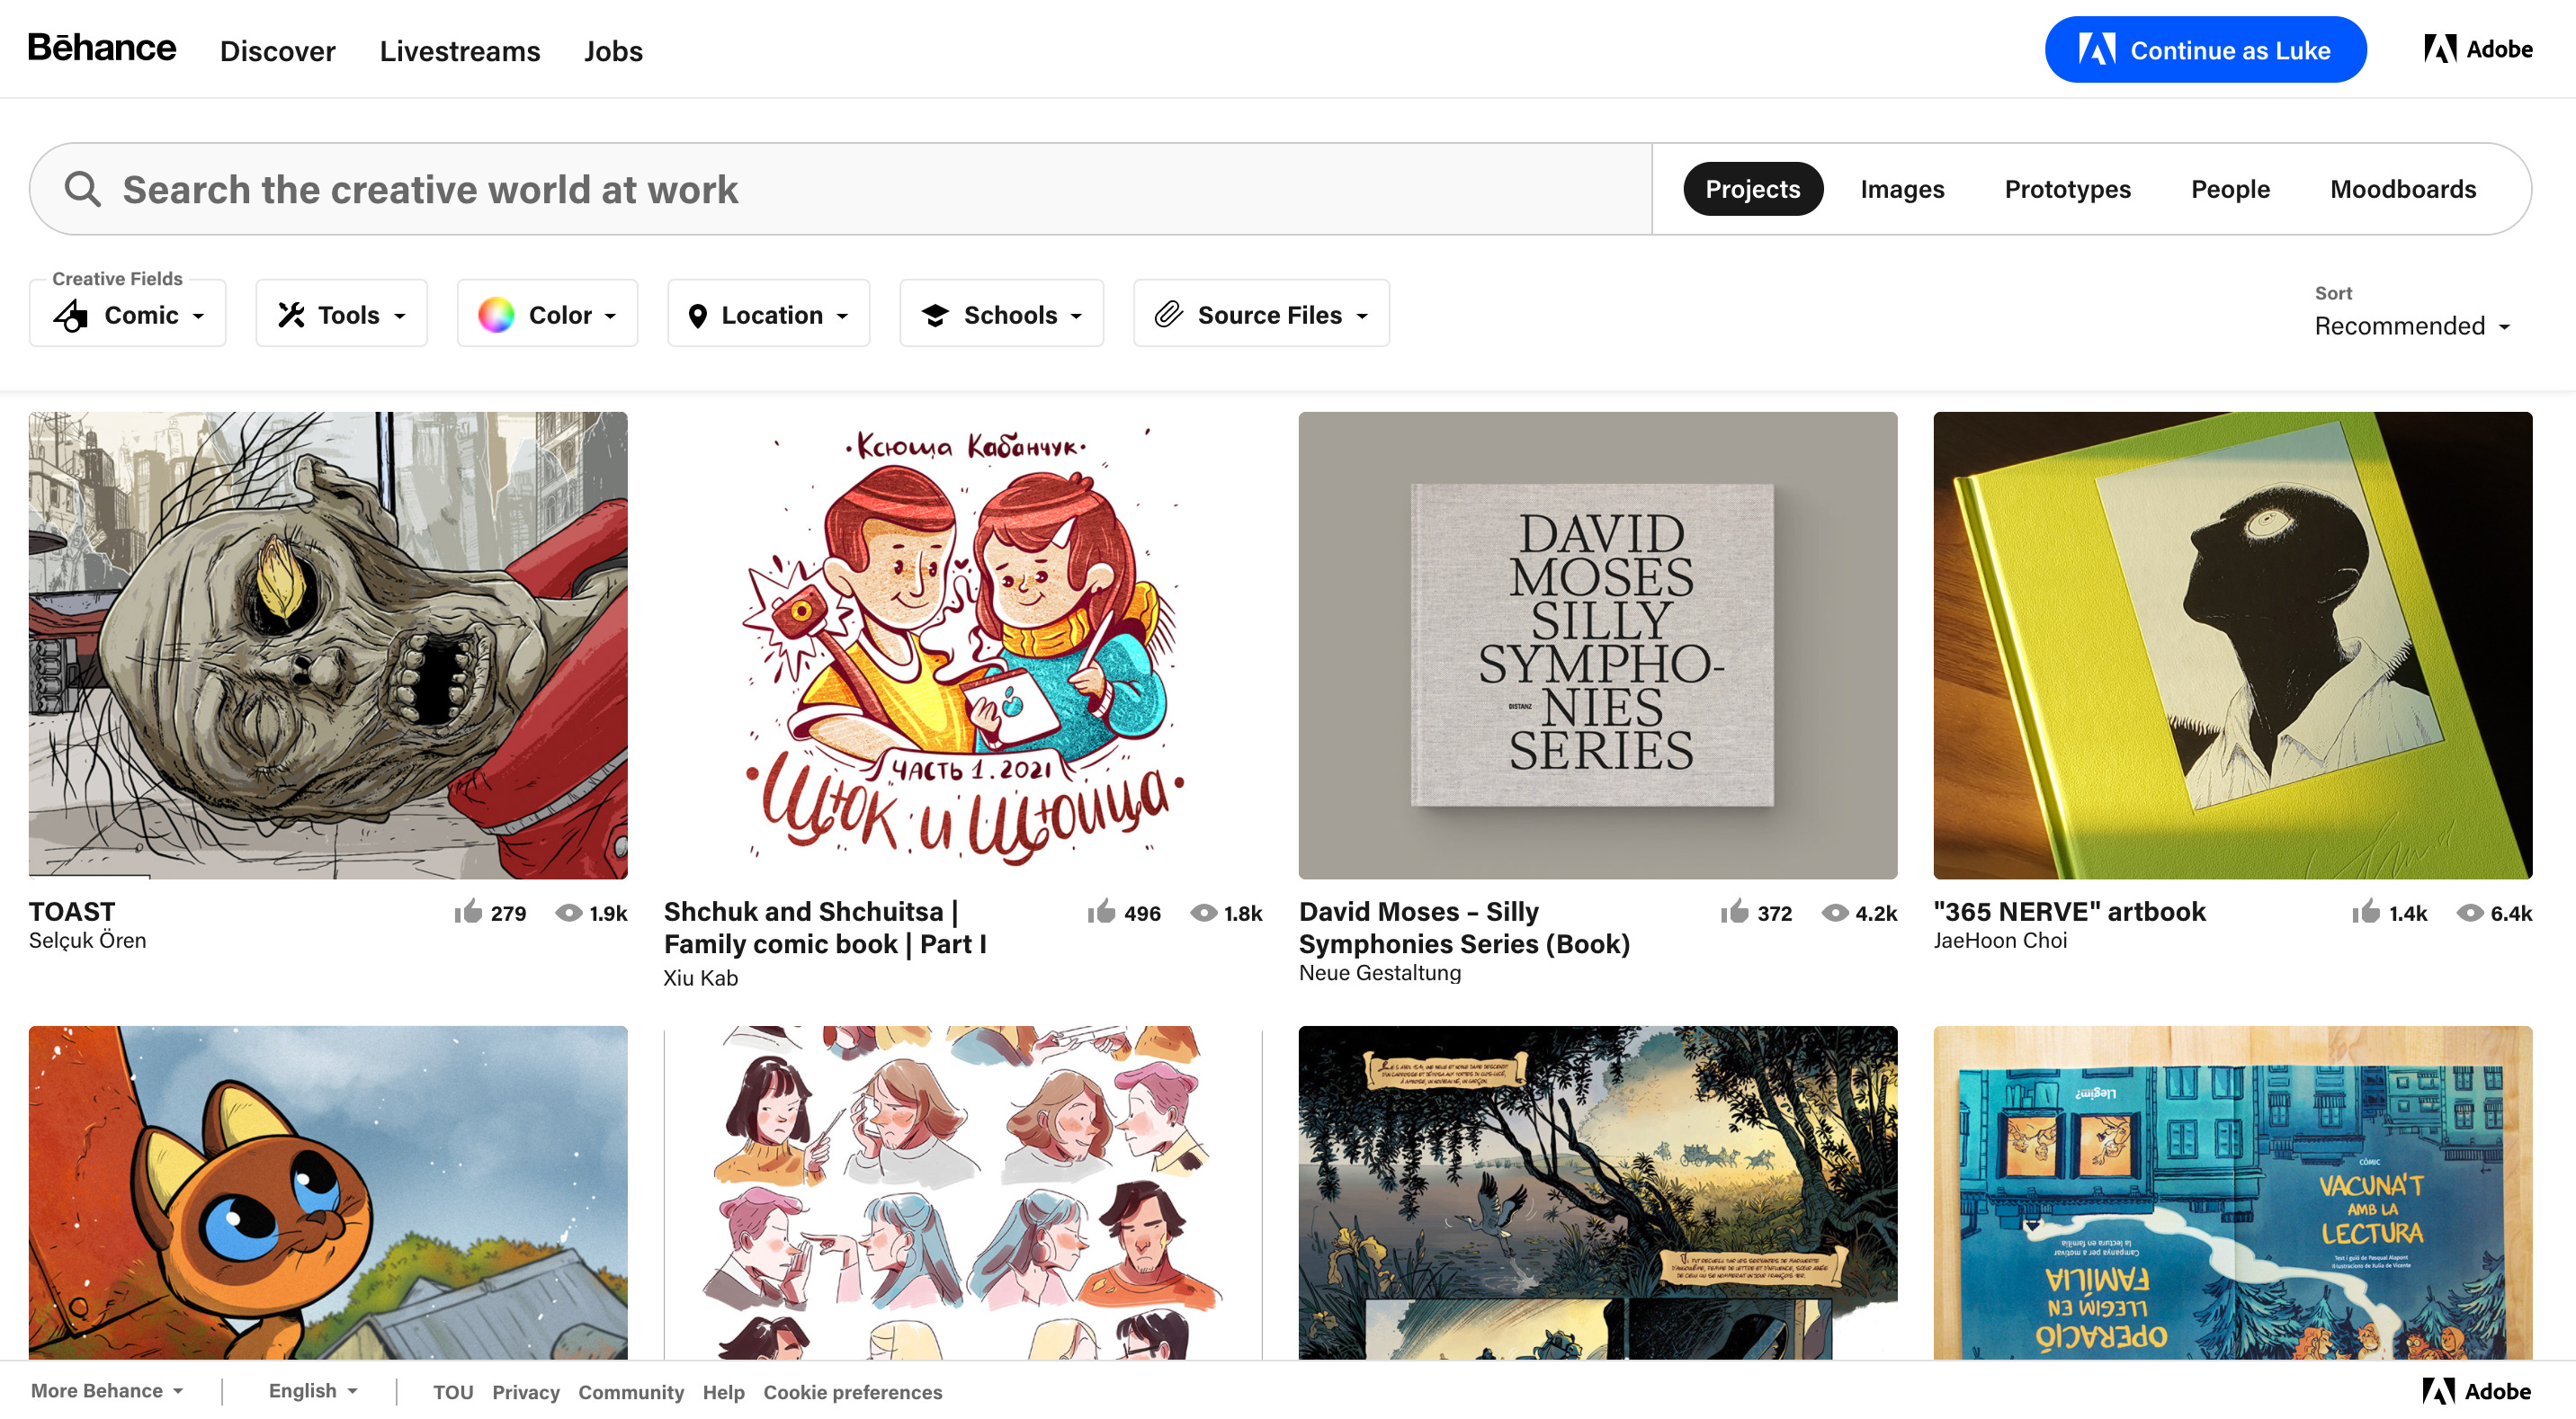
Task: Click the Adobe logo in the footer
Action: (2475, 1391)
